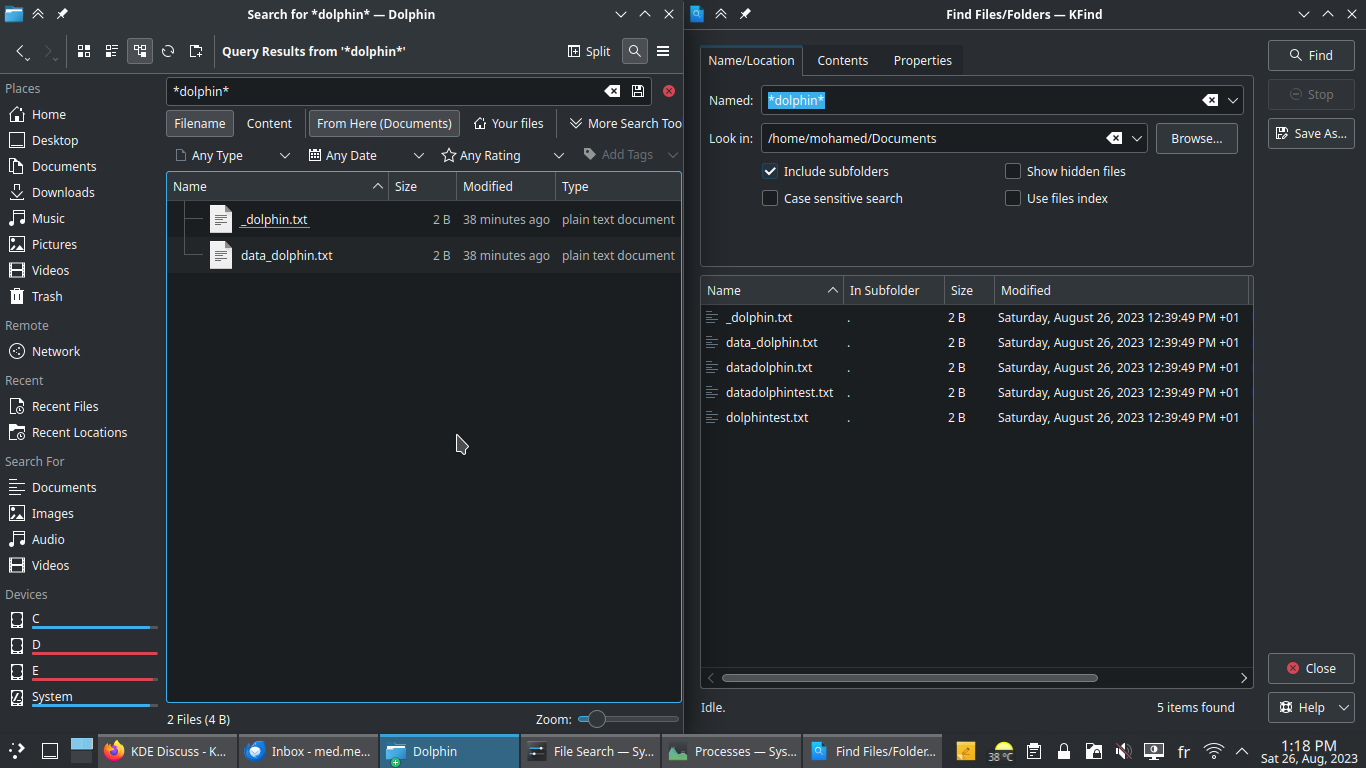Image resolution: width=1366 pixels, height=768 pixels.
Task: Show hidden system tray icons arrow
Action: pyautogui.click(x=1242, y=751)
